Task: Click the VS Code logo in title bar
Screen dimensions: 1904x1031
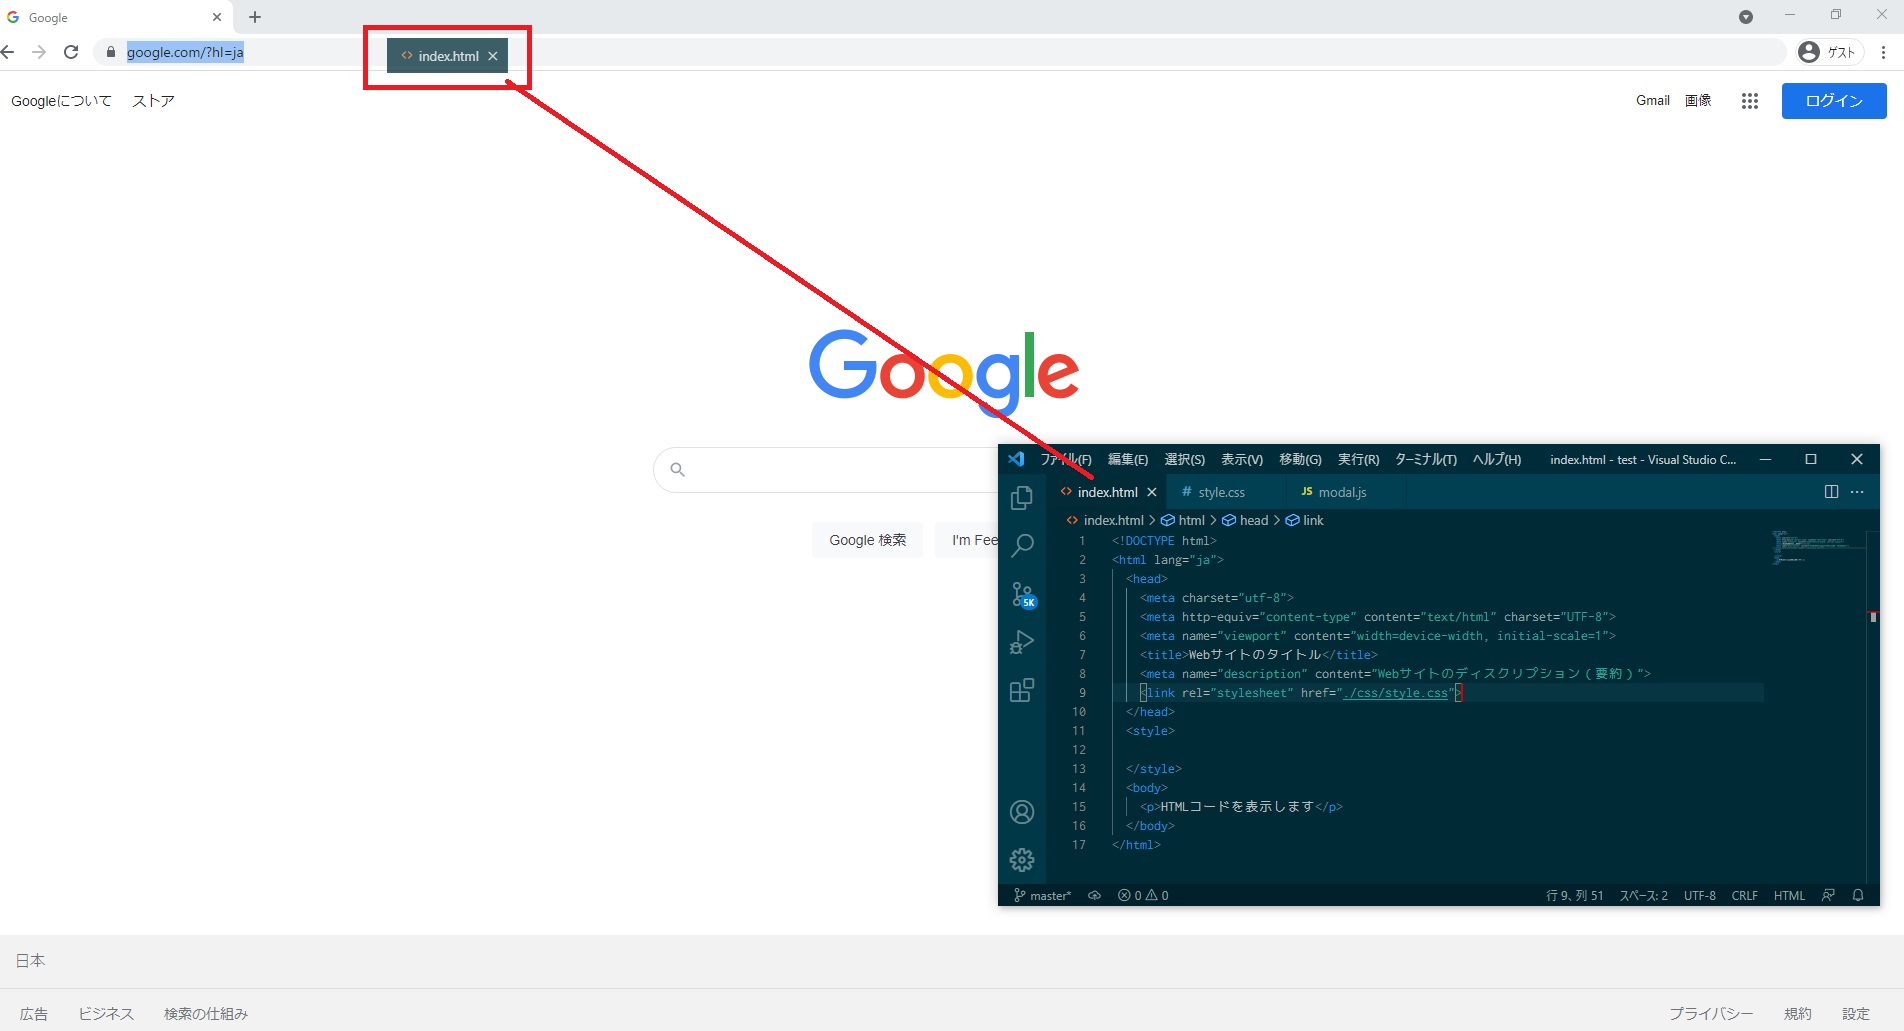Action: click(x=1016, y=459)
